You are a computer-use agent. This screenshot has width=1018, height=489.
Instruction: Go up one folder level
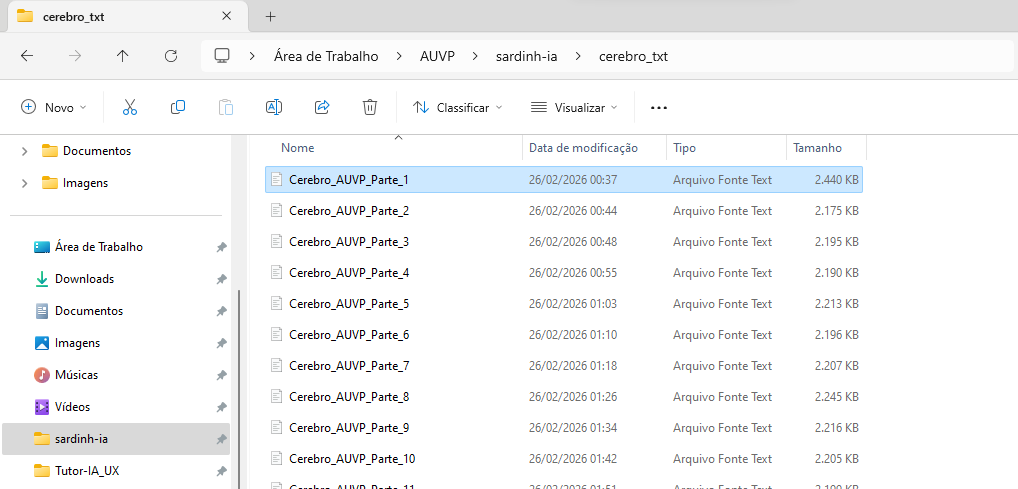point(123,56)
